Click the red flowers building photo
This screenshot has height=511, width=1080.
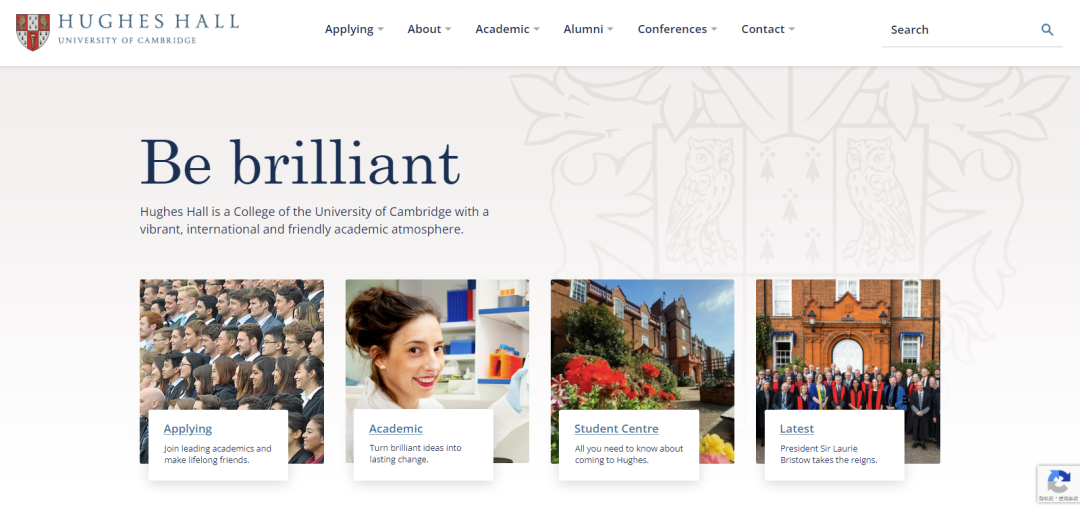tap(643, 344)
